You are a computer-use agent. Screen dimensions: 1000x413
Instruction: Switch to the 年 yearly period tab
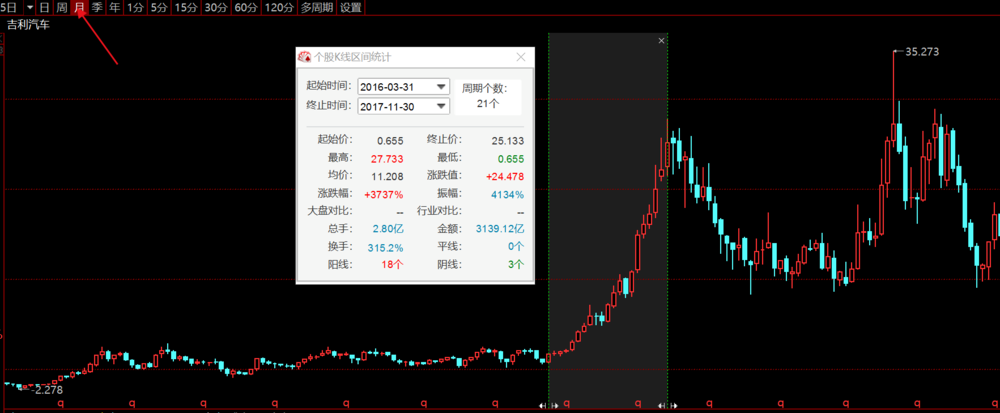coord(114,7)
